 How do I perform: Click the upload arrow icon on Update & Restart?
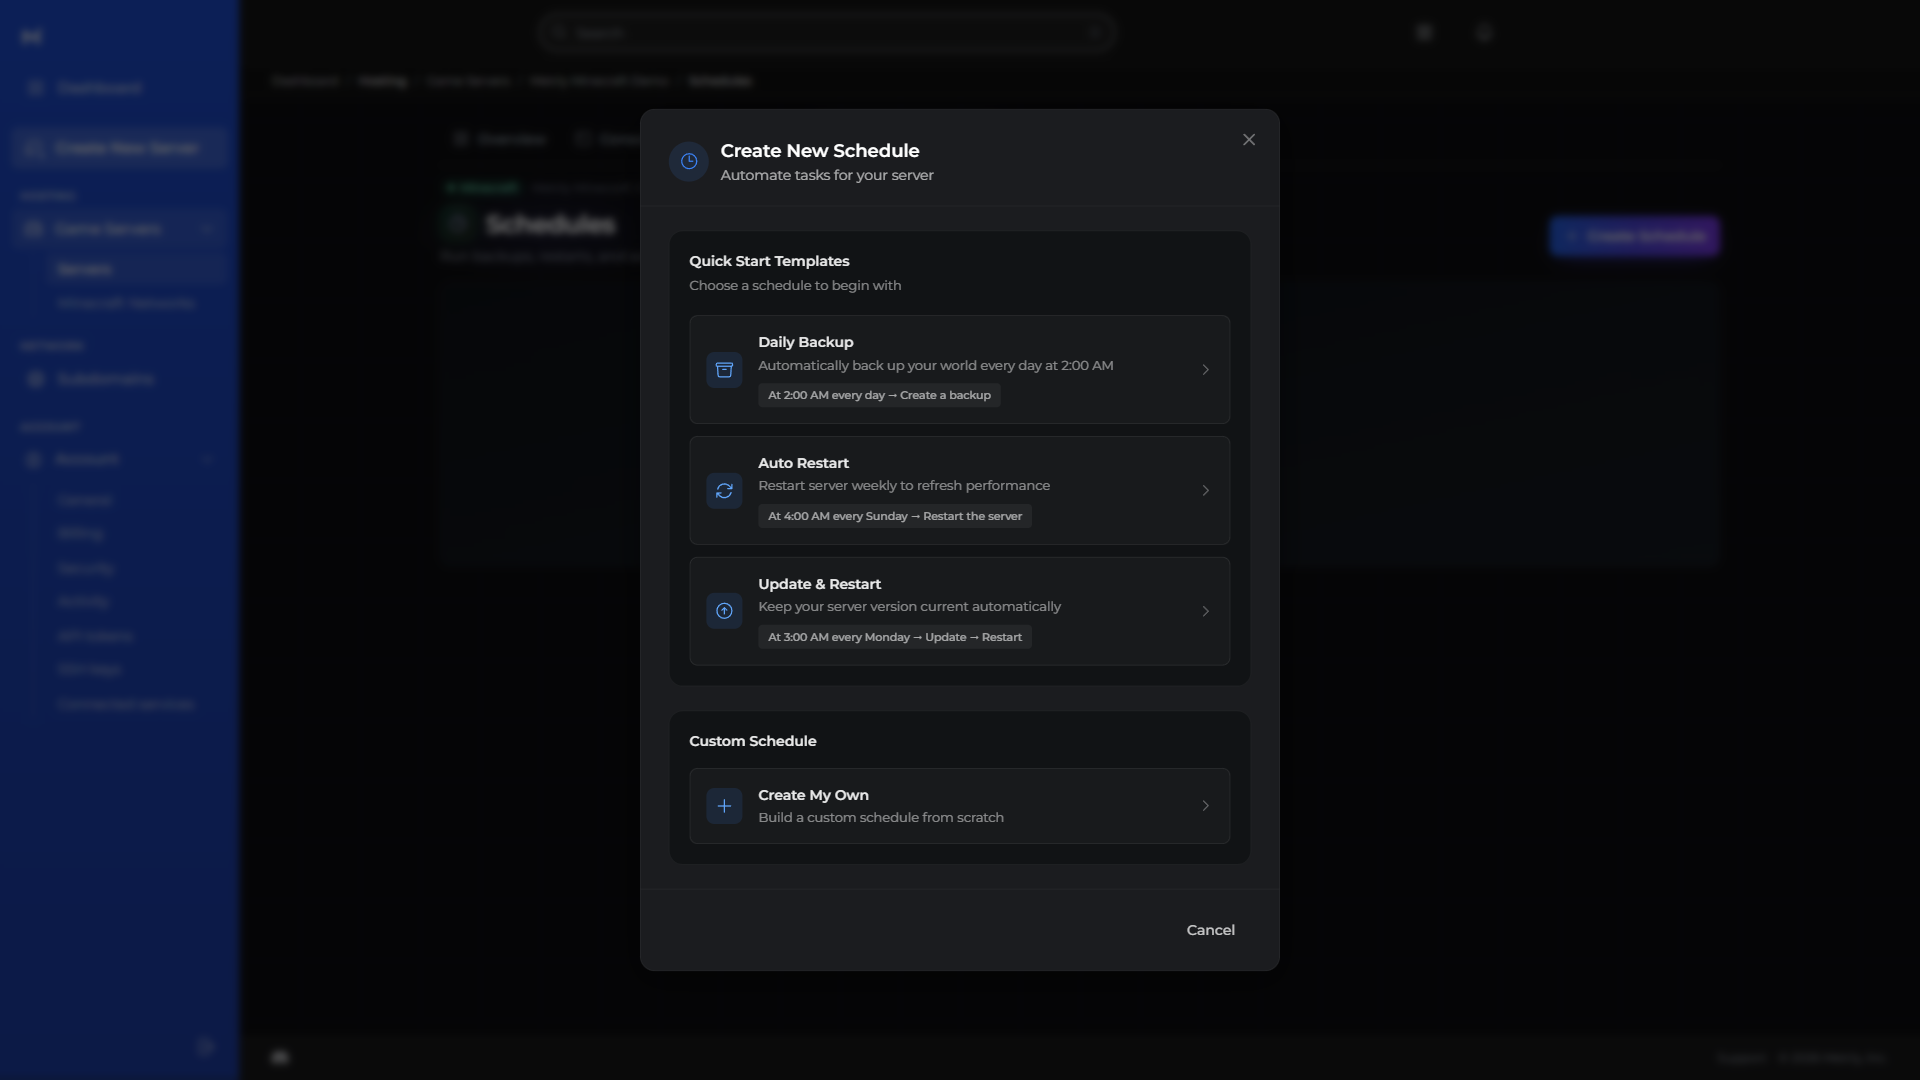(724, 611)
